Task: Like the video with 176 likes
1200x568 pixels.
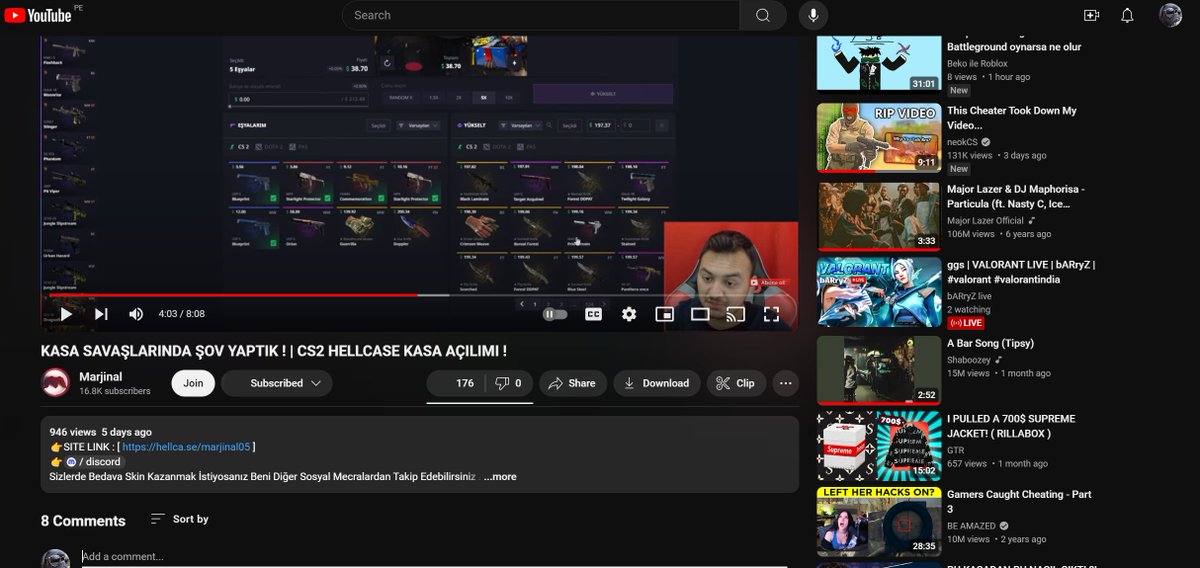Action: pos(455,383)
